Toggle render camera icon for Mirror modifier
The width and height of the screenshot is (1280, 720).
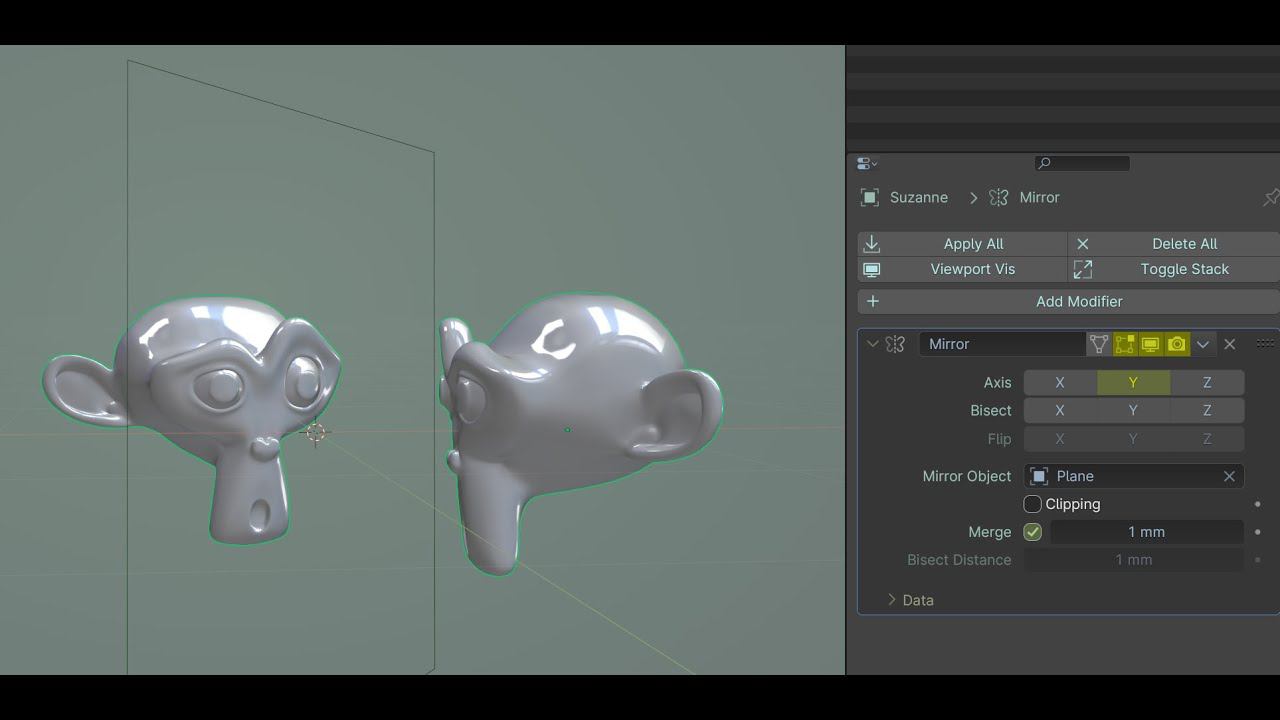(x=1177, y=344)
